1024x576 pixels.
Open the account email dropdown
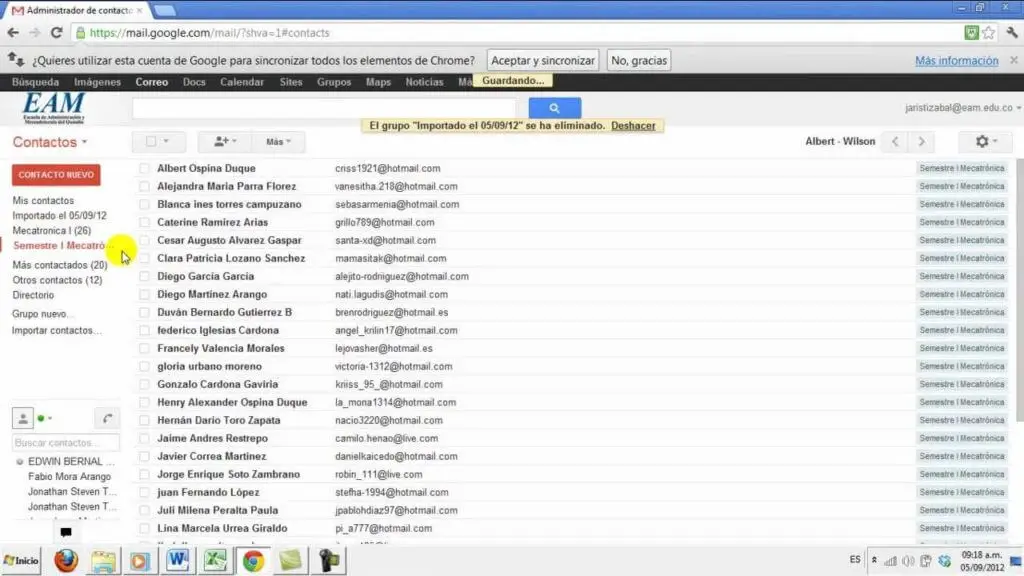(x=963, y=108)
